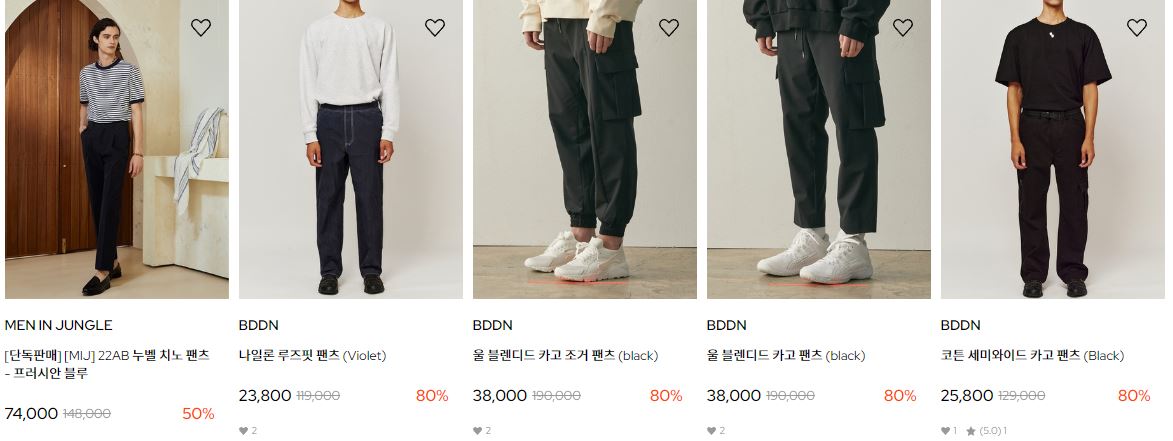Wishlist the MEN IN JUNGLE chino pants
Screen dimensions: 1173x441
pyautogui.click(x=200, y=28)
